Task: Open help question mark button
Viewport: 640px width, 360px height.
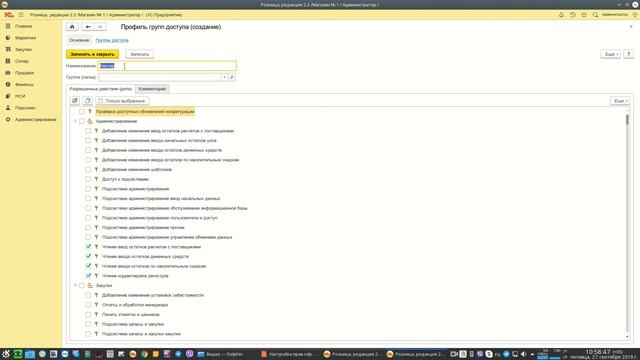Action: click(629, 54)
